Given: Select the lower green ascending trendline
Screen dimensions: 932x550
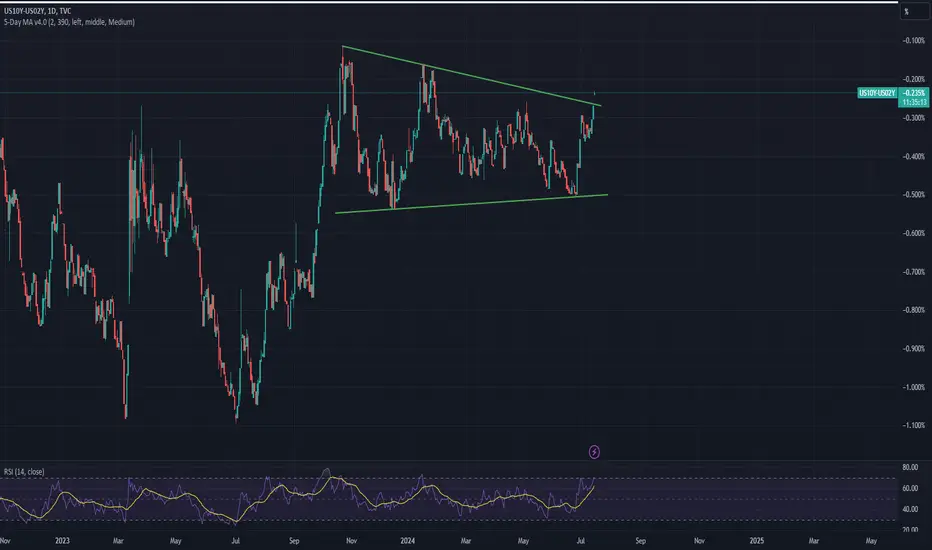Looking at the screenshot, I should (471, 204).
